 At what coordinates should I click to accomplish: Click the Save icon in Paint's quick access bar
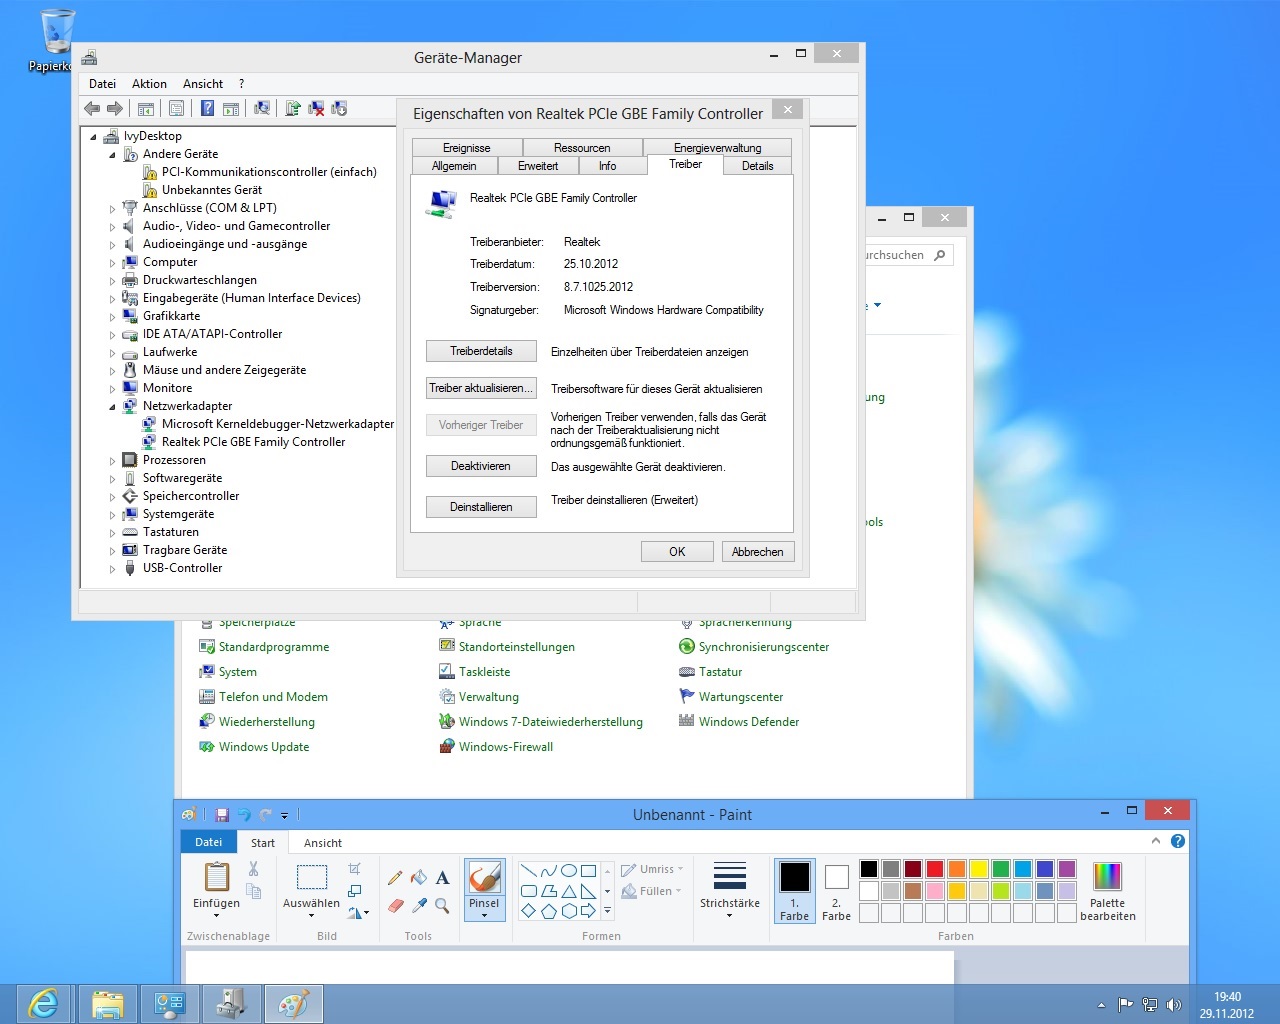tap(222, 815)
